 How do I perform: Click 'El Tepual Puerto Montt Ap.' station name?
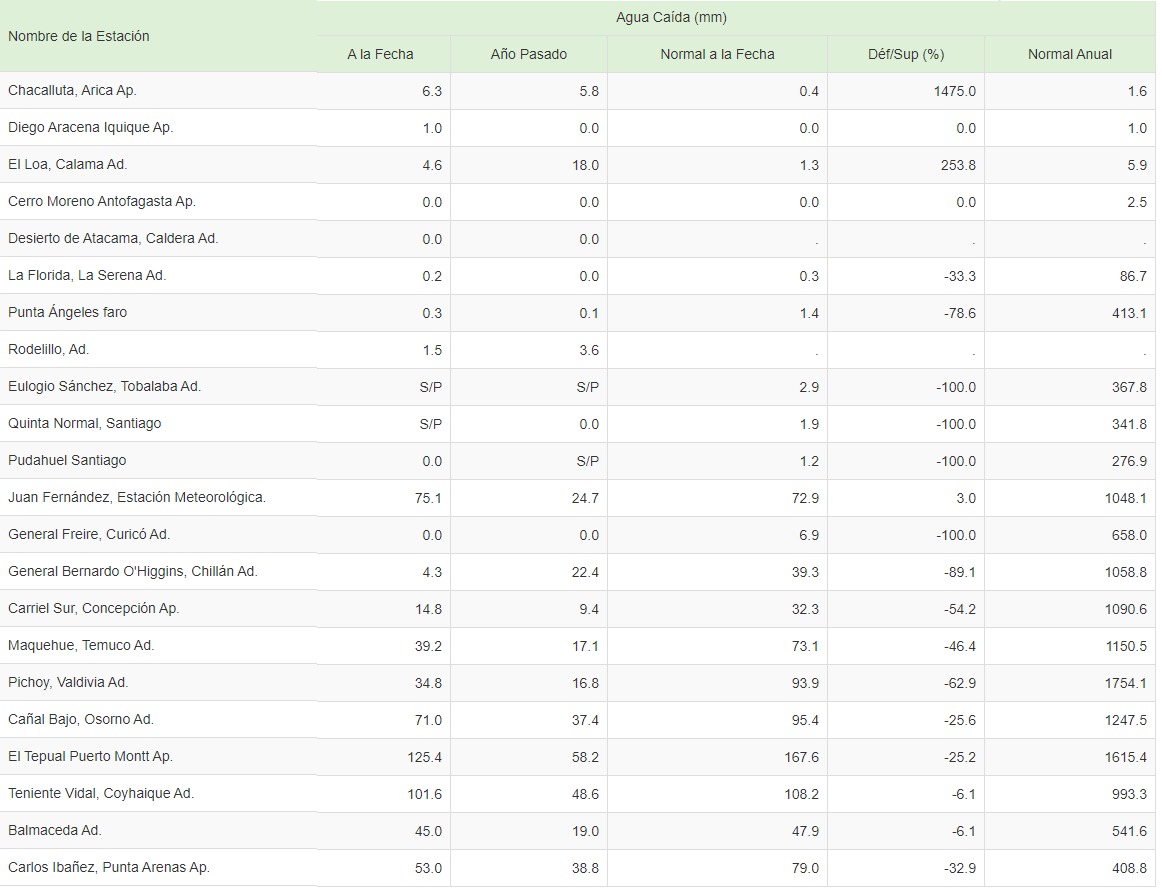point(90,757)
